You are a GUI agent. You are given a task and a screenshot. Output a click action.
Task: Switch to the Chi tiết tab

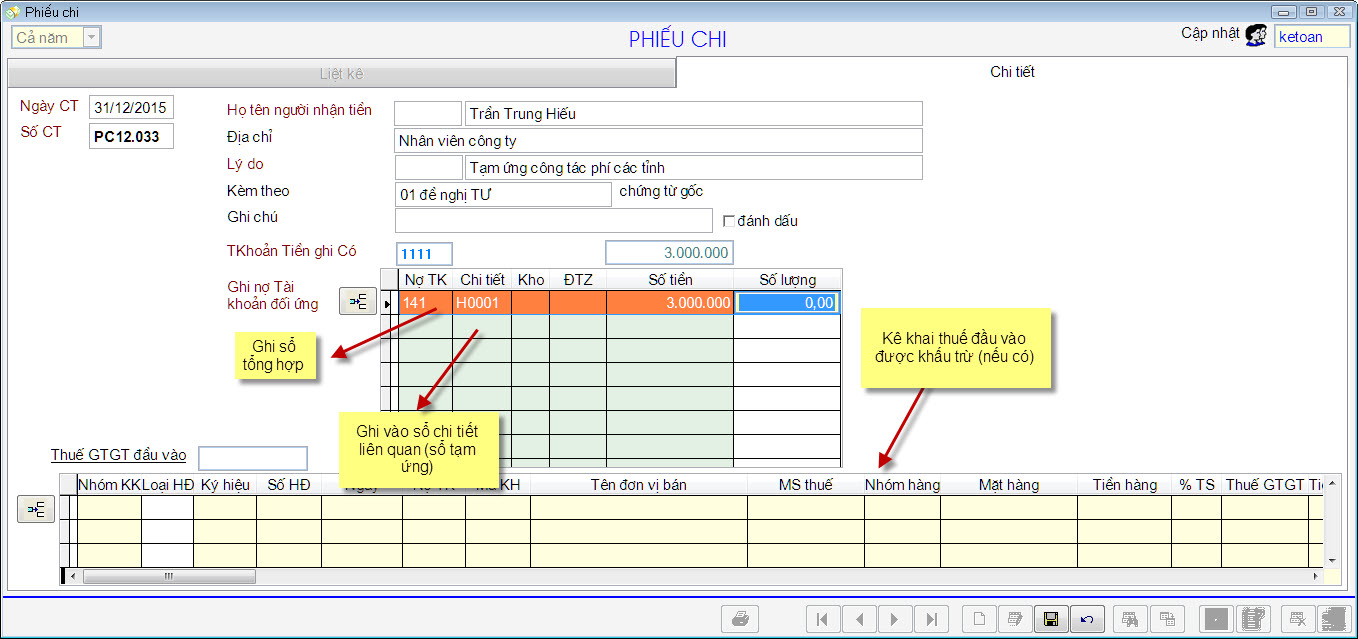point(1012,72)
